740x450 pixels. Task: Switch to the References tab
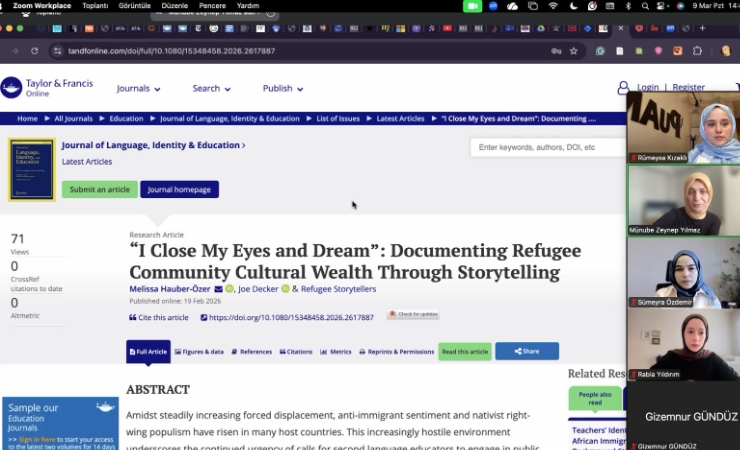[x=251, y=352]
